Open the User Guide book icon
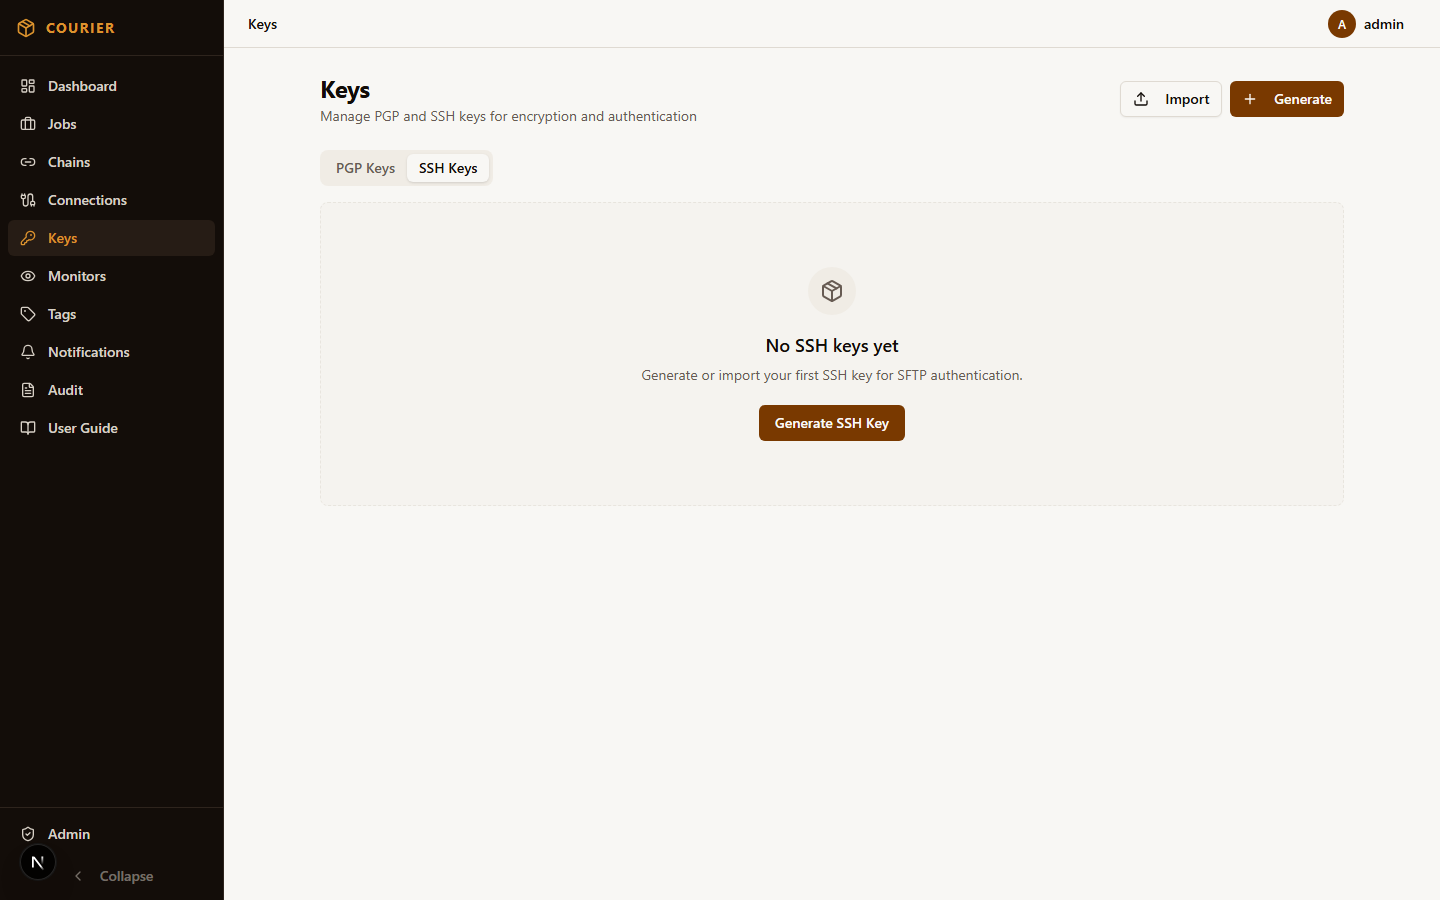1440x900 pixels. [28, 428]
